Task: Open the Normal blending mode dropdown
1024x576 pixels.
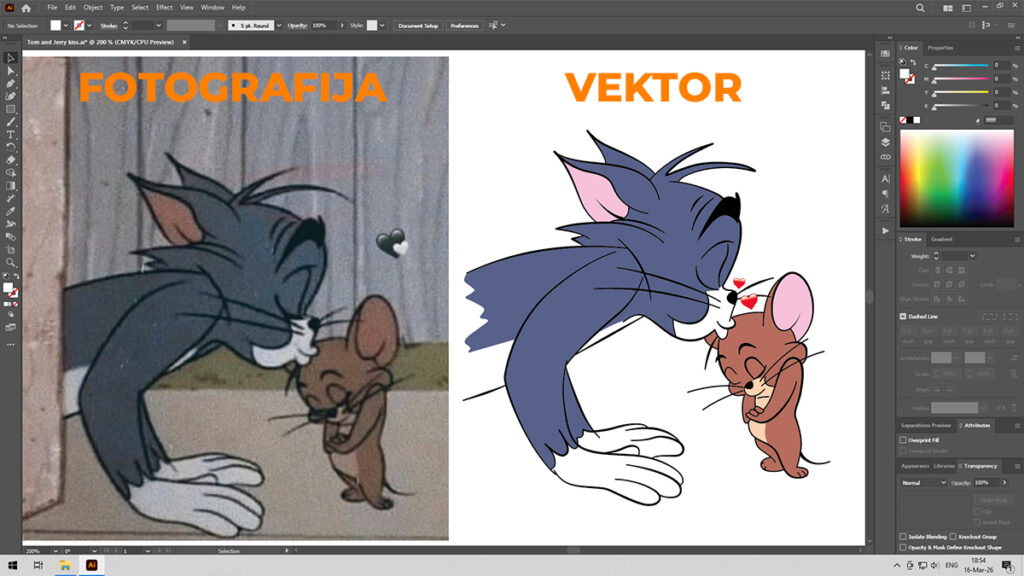Action: [922, 482]
